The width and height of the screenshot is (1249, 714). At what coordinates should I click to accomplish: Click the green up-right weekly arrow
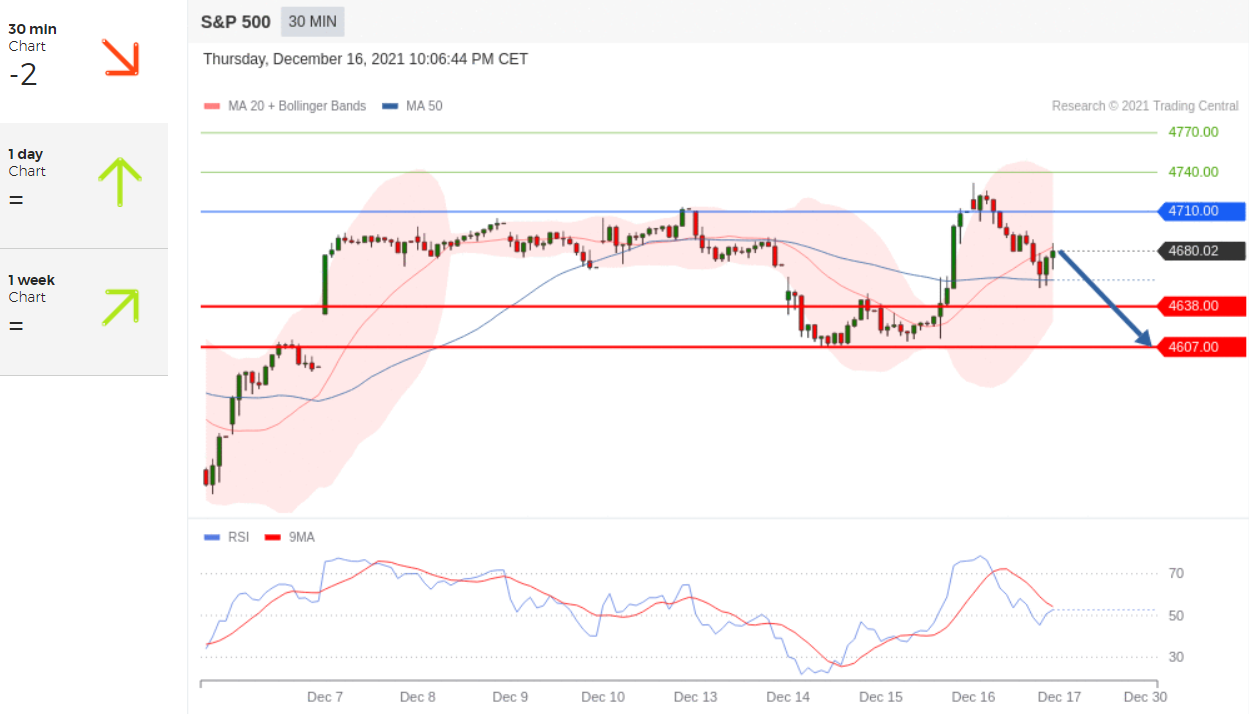click(x=120, y=307)
